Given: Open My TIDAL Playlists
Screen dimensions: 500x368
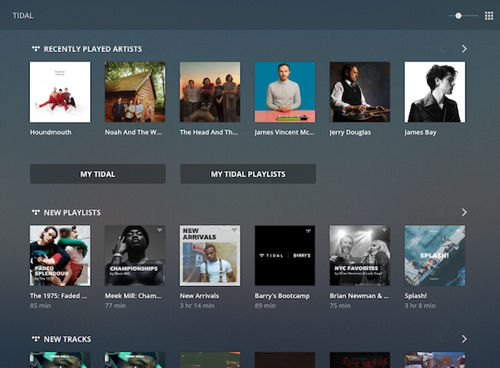Looking at the screenshot, I should pyautogui.click(x=248, y=174).
